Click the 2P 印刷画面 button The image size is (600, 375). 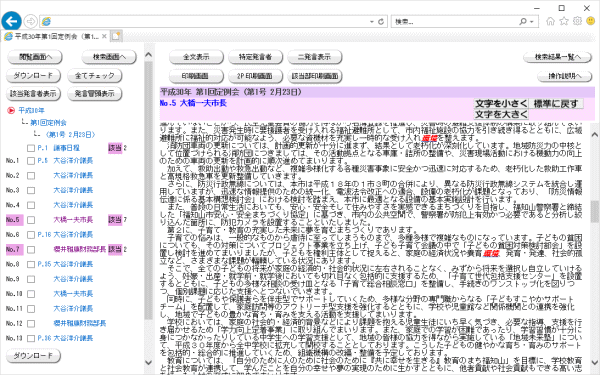(x=255, y=76)
